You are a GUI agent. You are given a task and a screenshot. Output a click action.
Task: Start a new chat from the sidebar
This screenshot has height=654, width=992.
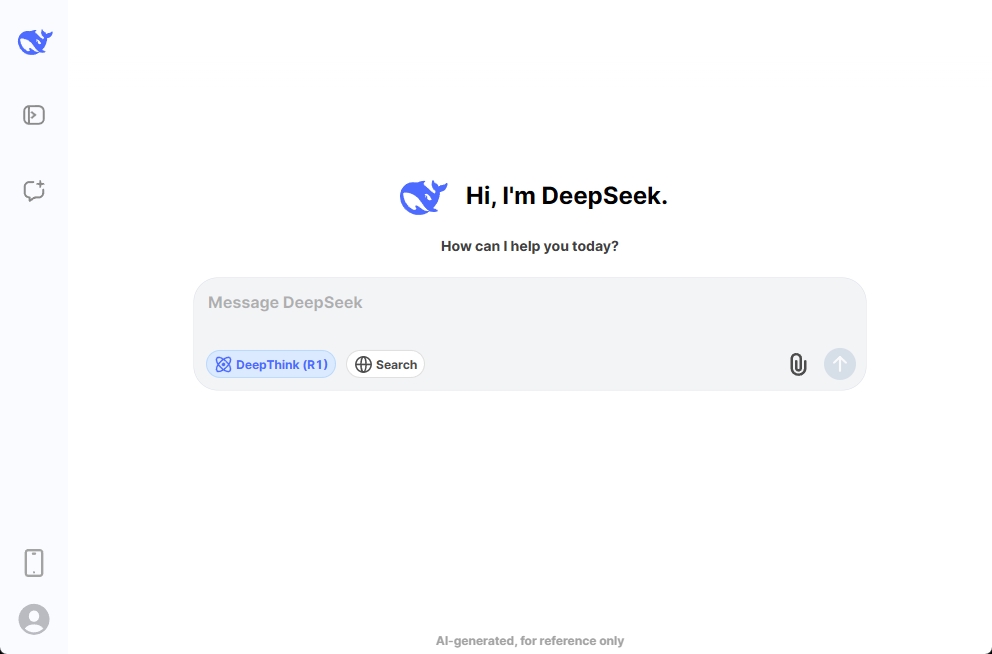[34, 190]
